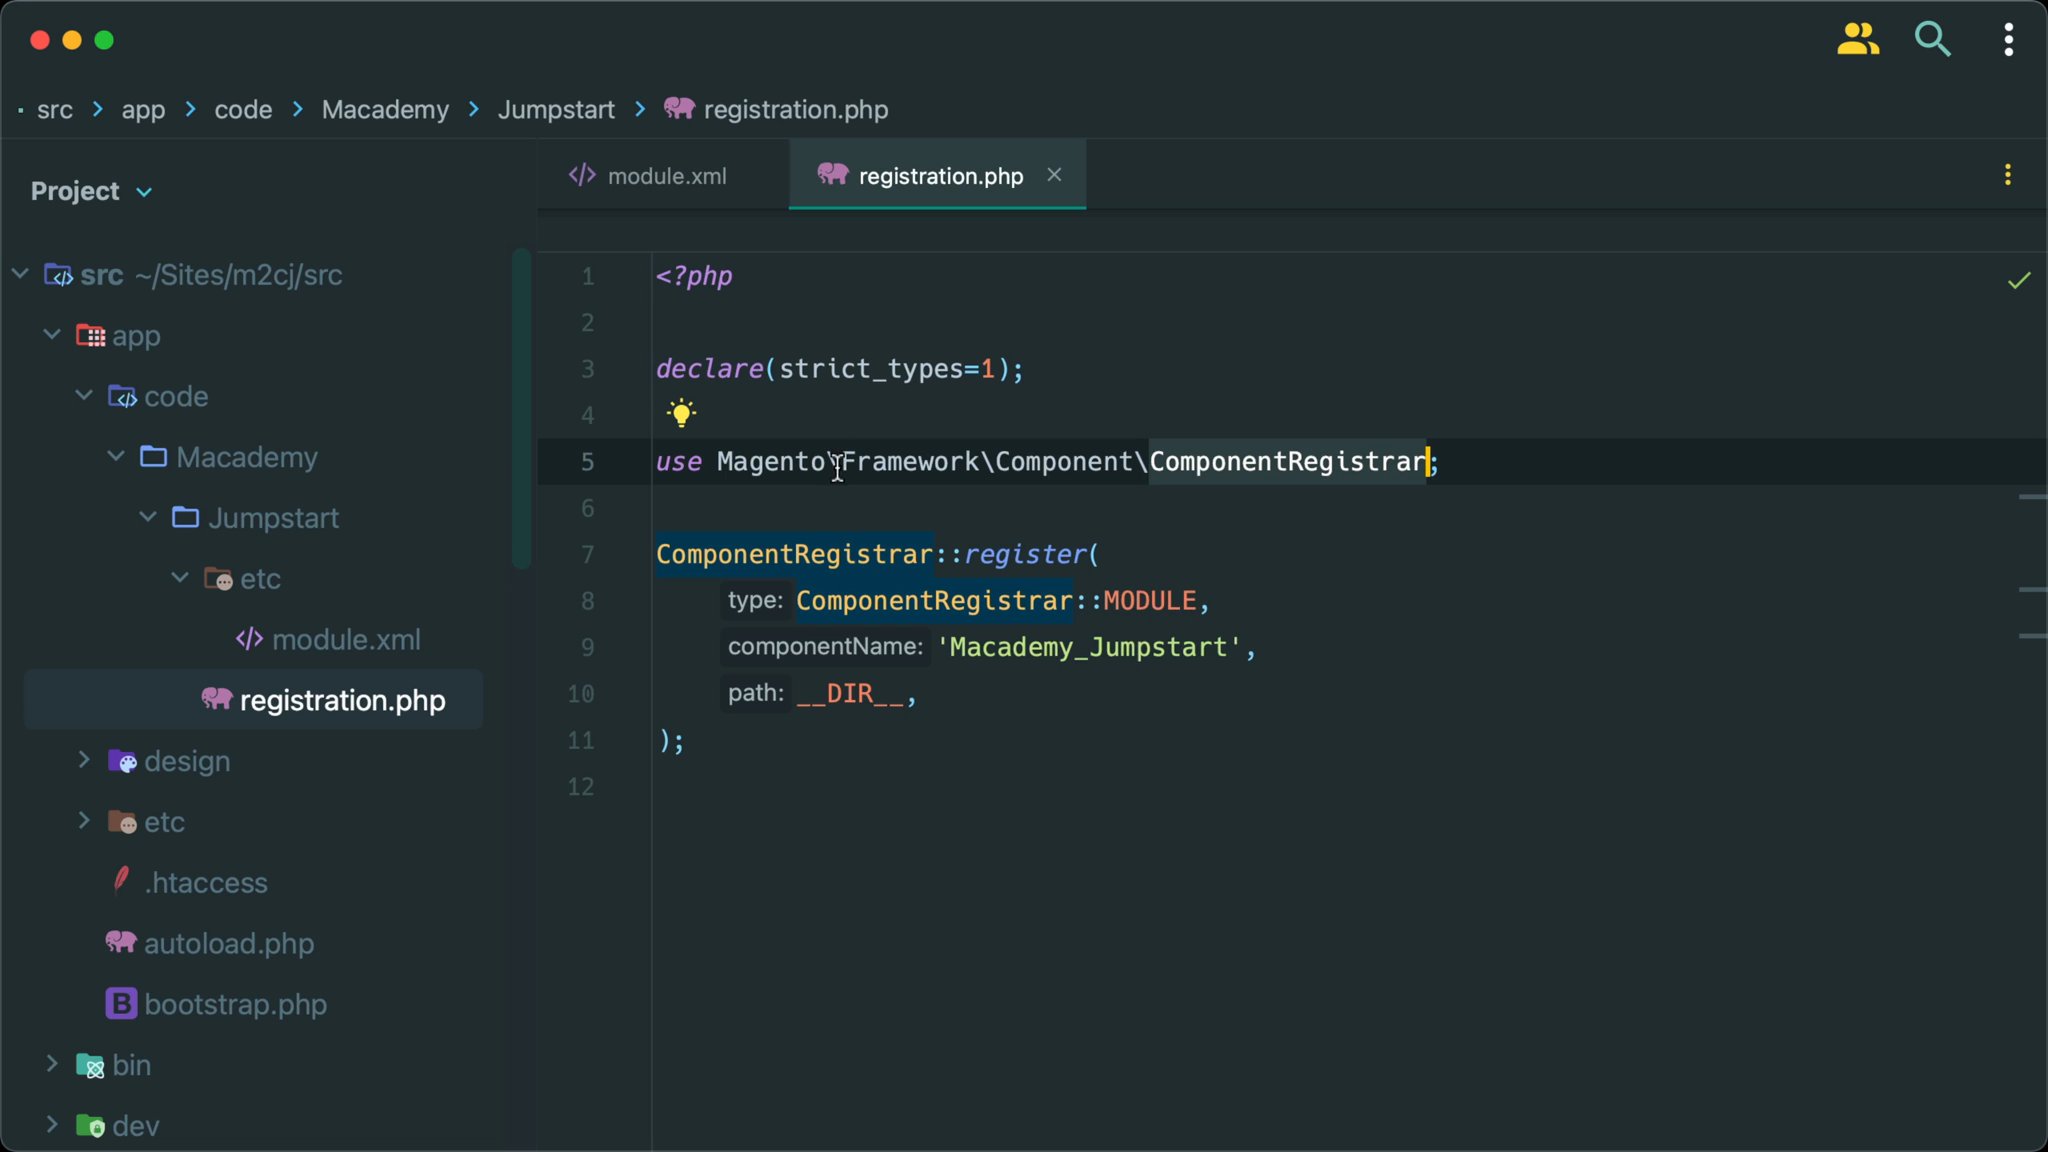
Task: Switch to the module.xml tab
Action: point(667,175)
